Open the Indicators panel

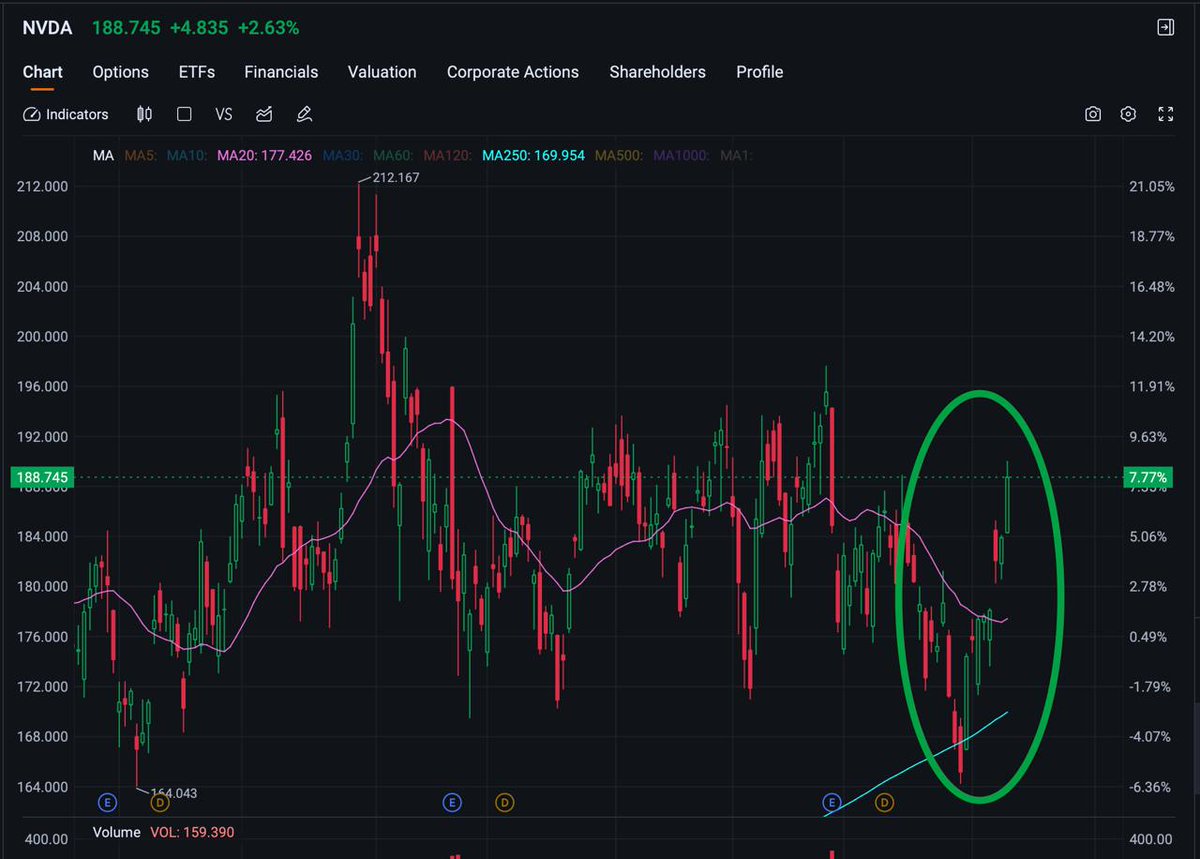65,114
